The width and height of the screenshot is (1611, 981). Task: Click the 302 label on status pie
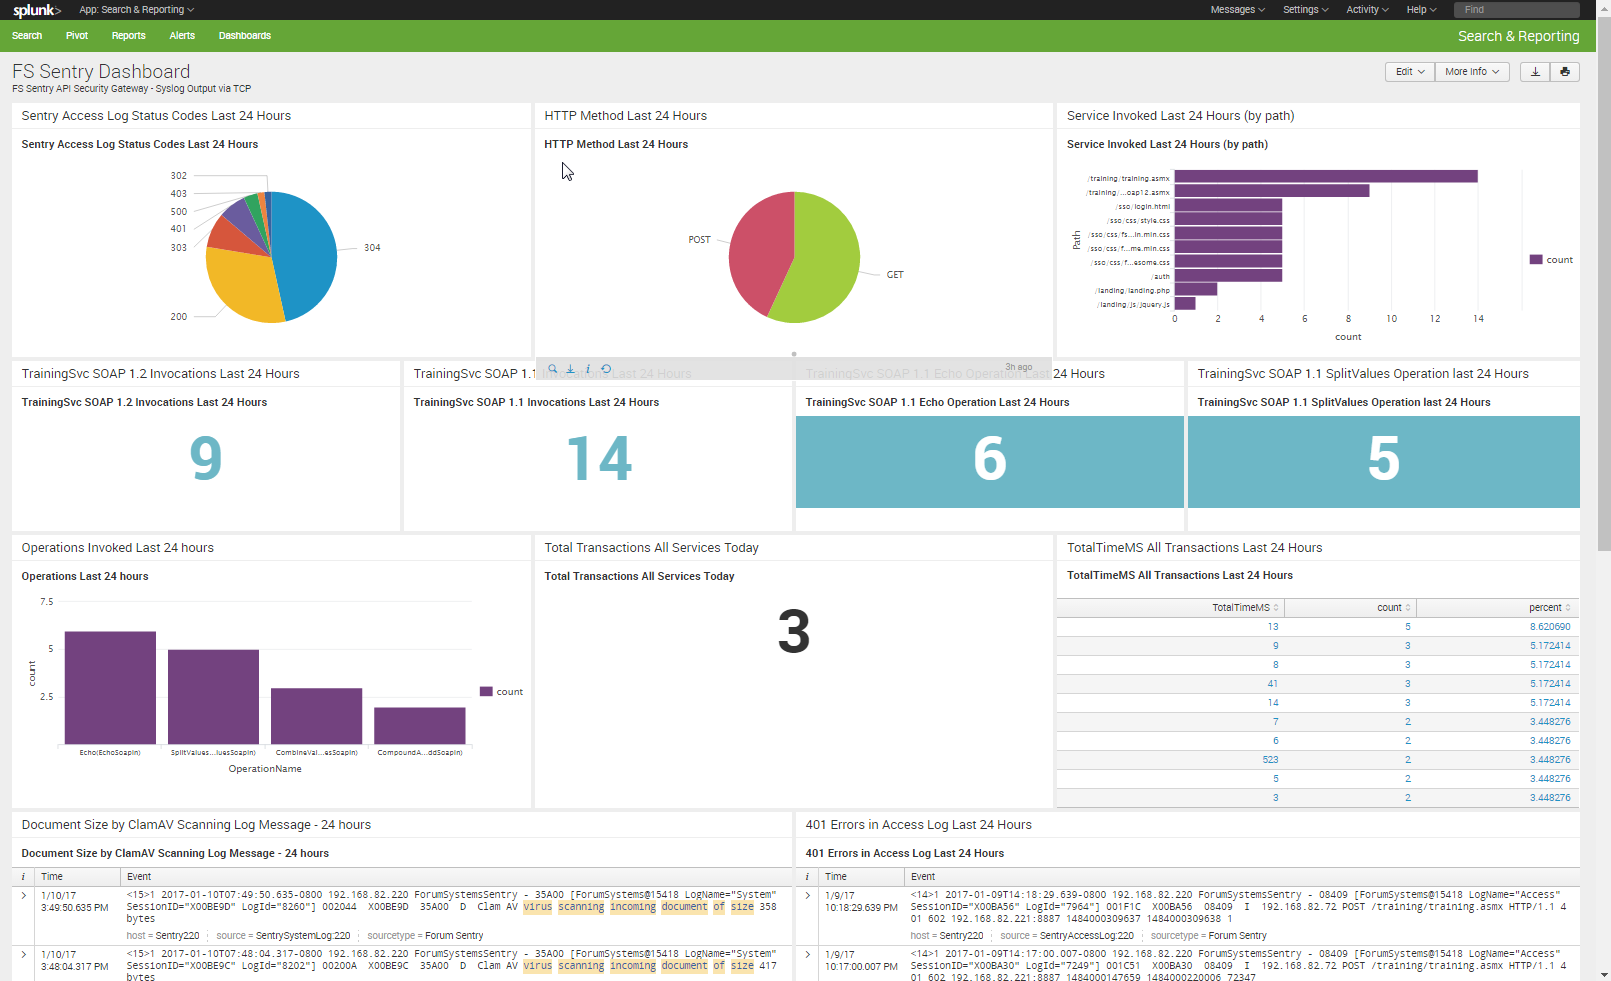pyautogui.click(x=178, y=176)
